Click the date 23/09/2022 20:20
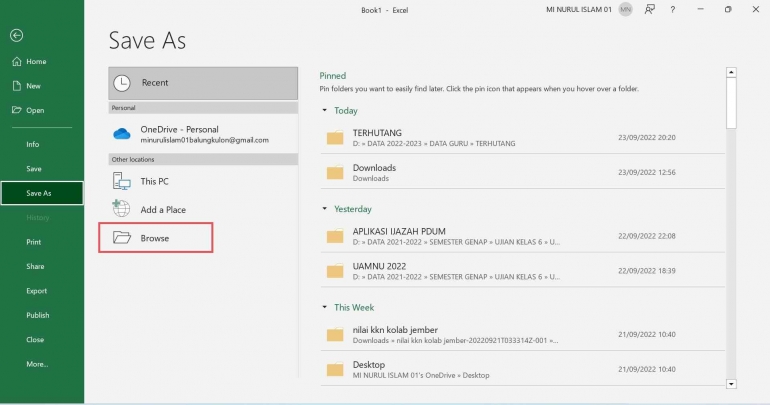Viewport: 770px width, 405px height. click(647, 137)
